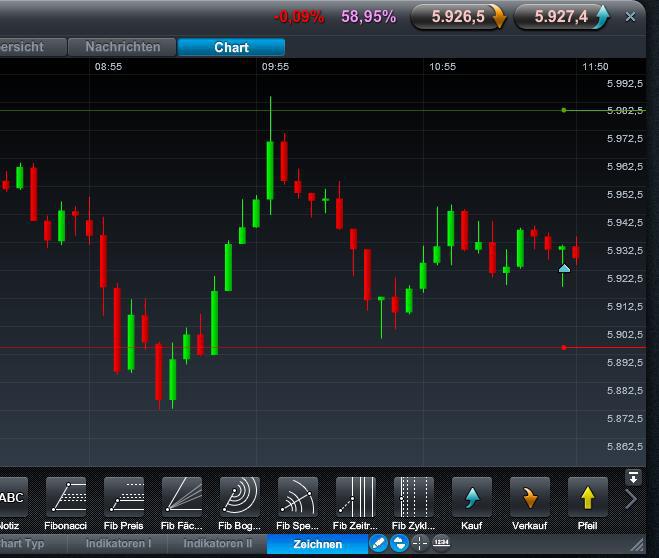This screenshot has height=558, width=659.
Task: Click the up-down arrows round icon
Action: (x=399, y=543)
